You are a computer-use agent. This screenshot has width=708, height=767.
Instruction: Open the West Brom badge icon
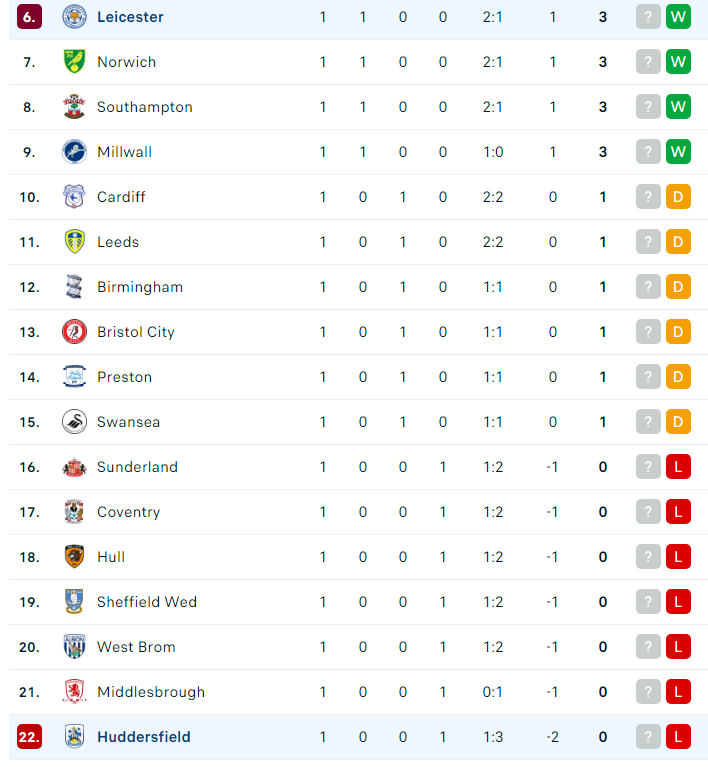[x=74, y=647]
